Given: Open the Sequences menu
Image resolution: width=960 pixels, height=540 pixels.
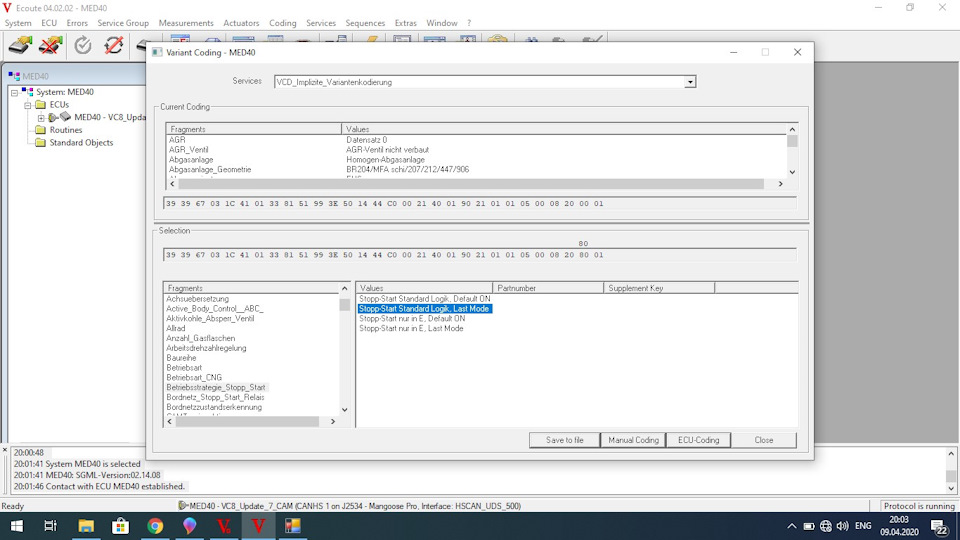Looking at the screenshot, I should [365, 23].
